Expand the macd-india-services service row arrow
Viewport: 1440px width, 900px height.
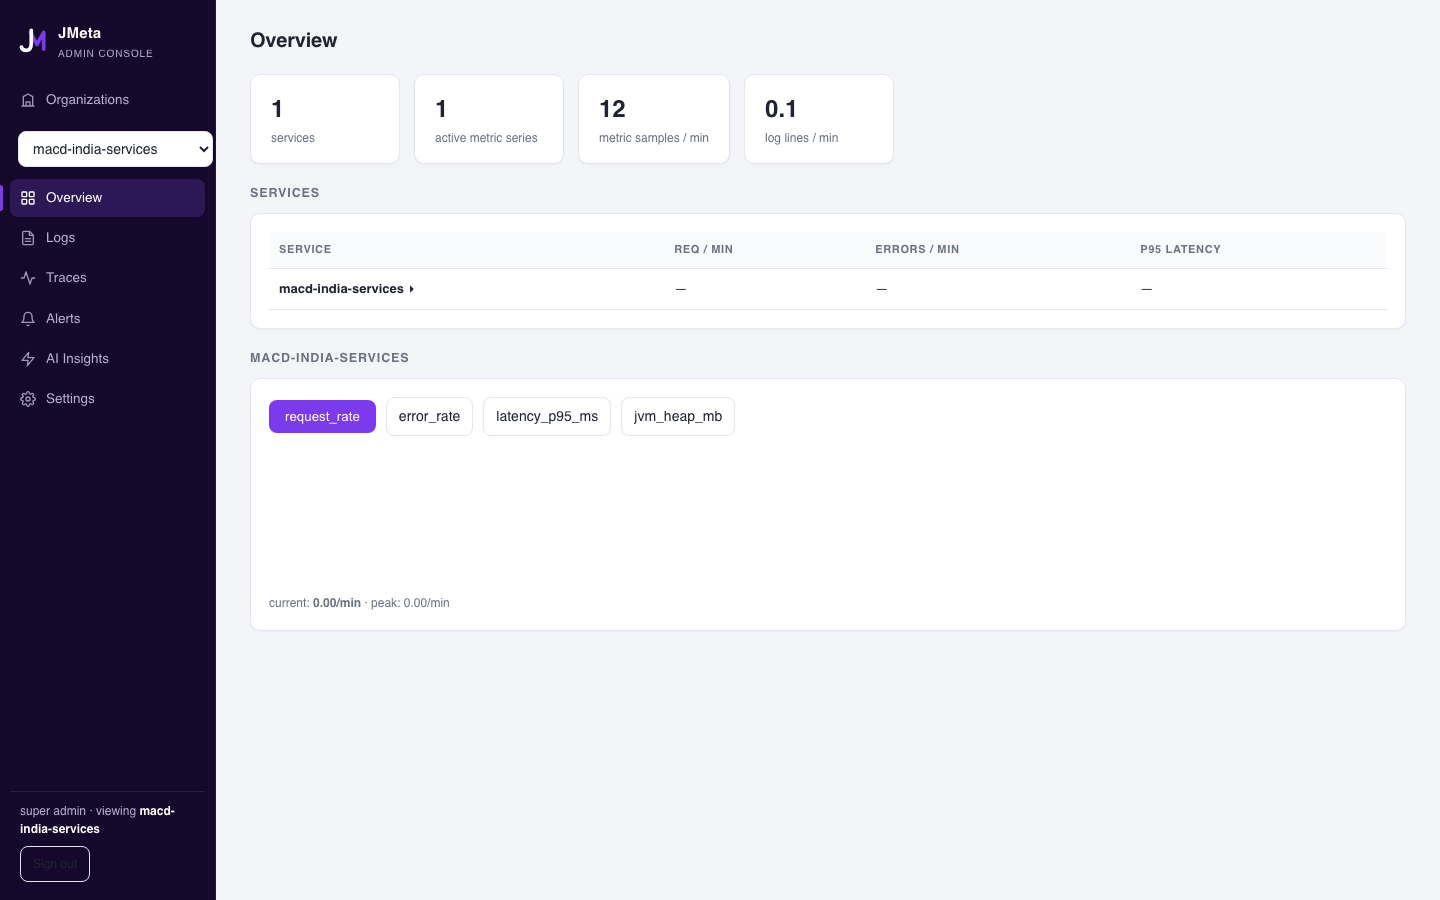click(411, 289)
